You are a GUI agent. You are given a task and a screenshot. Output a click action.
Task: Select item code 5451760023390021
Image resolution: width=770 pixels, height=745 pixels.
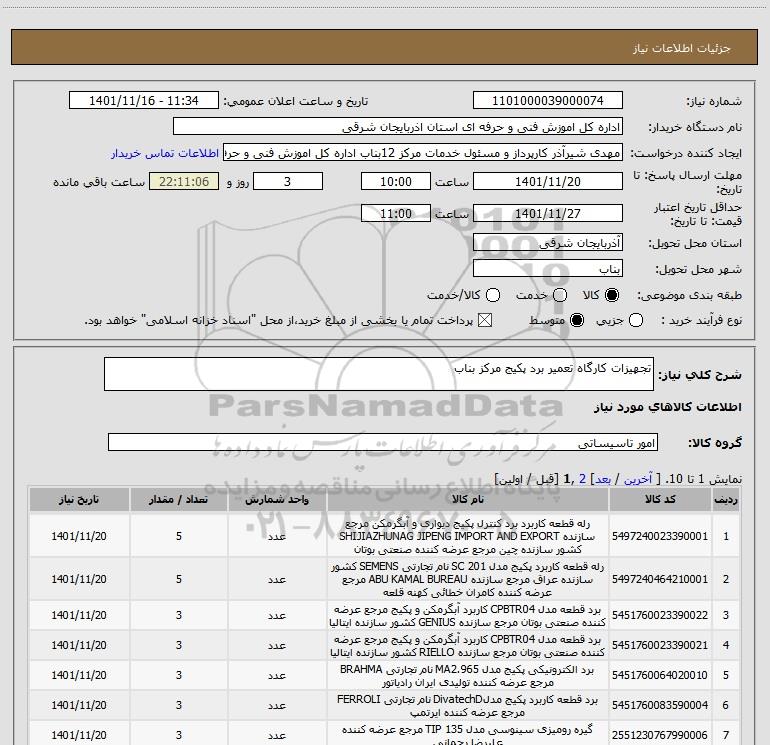coord(660,645)
